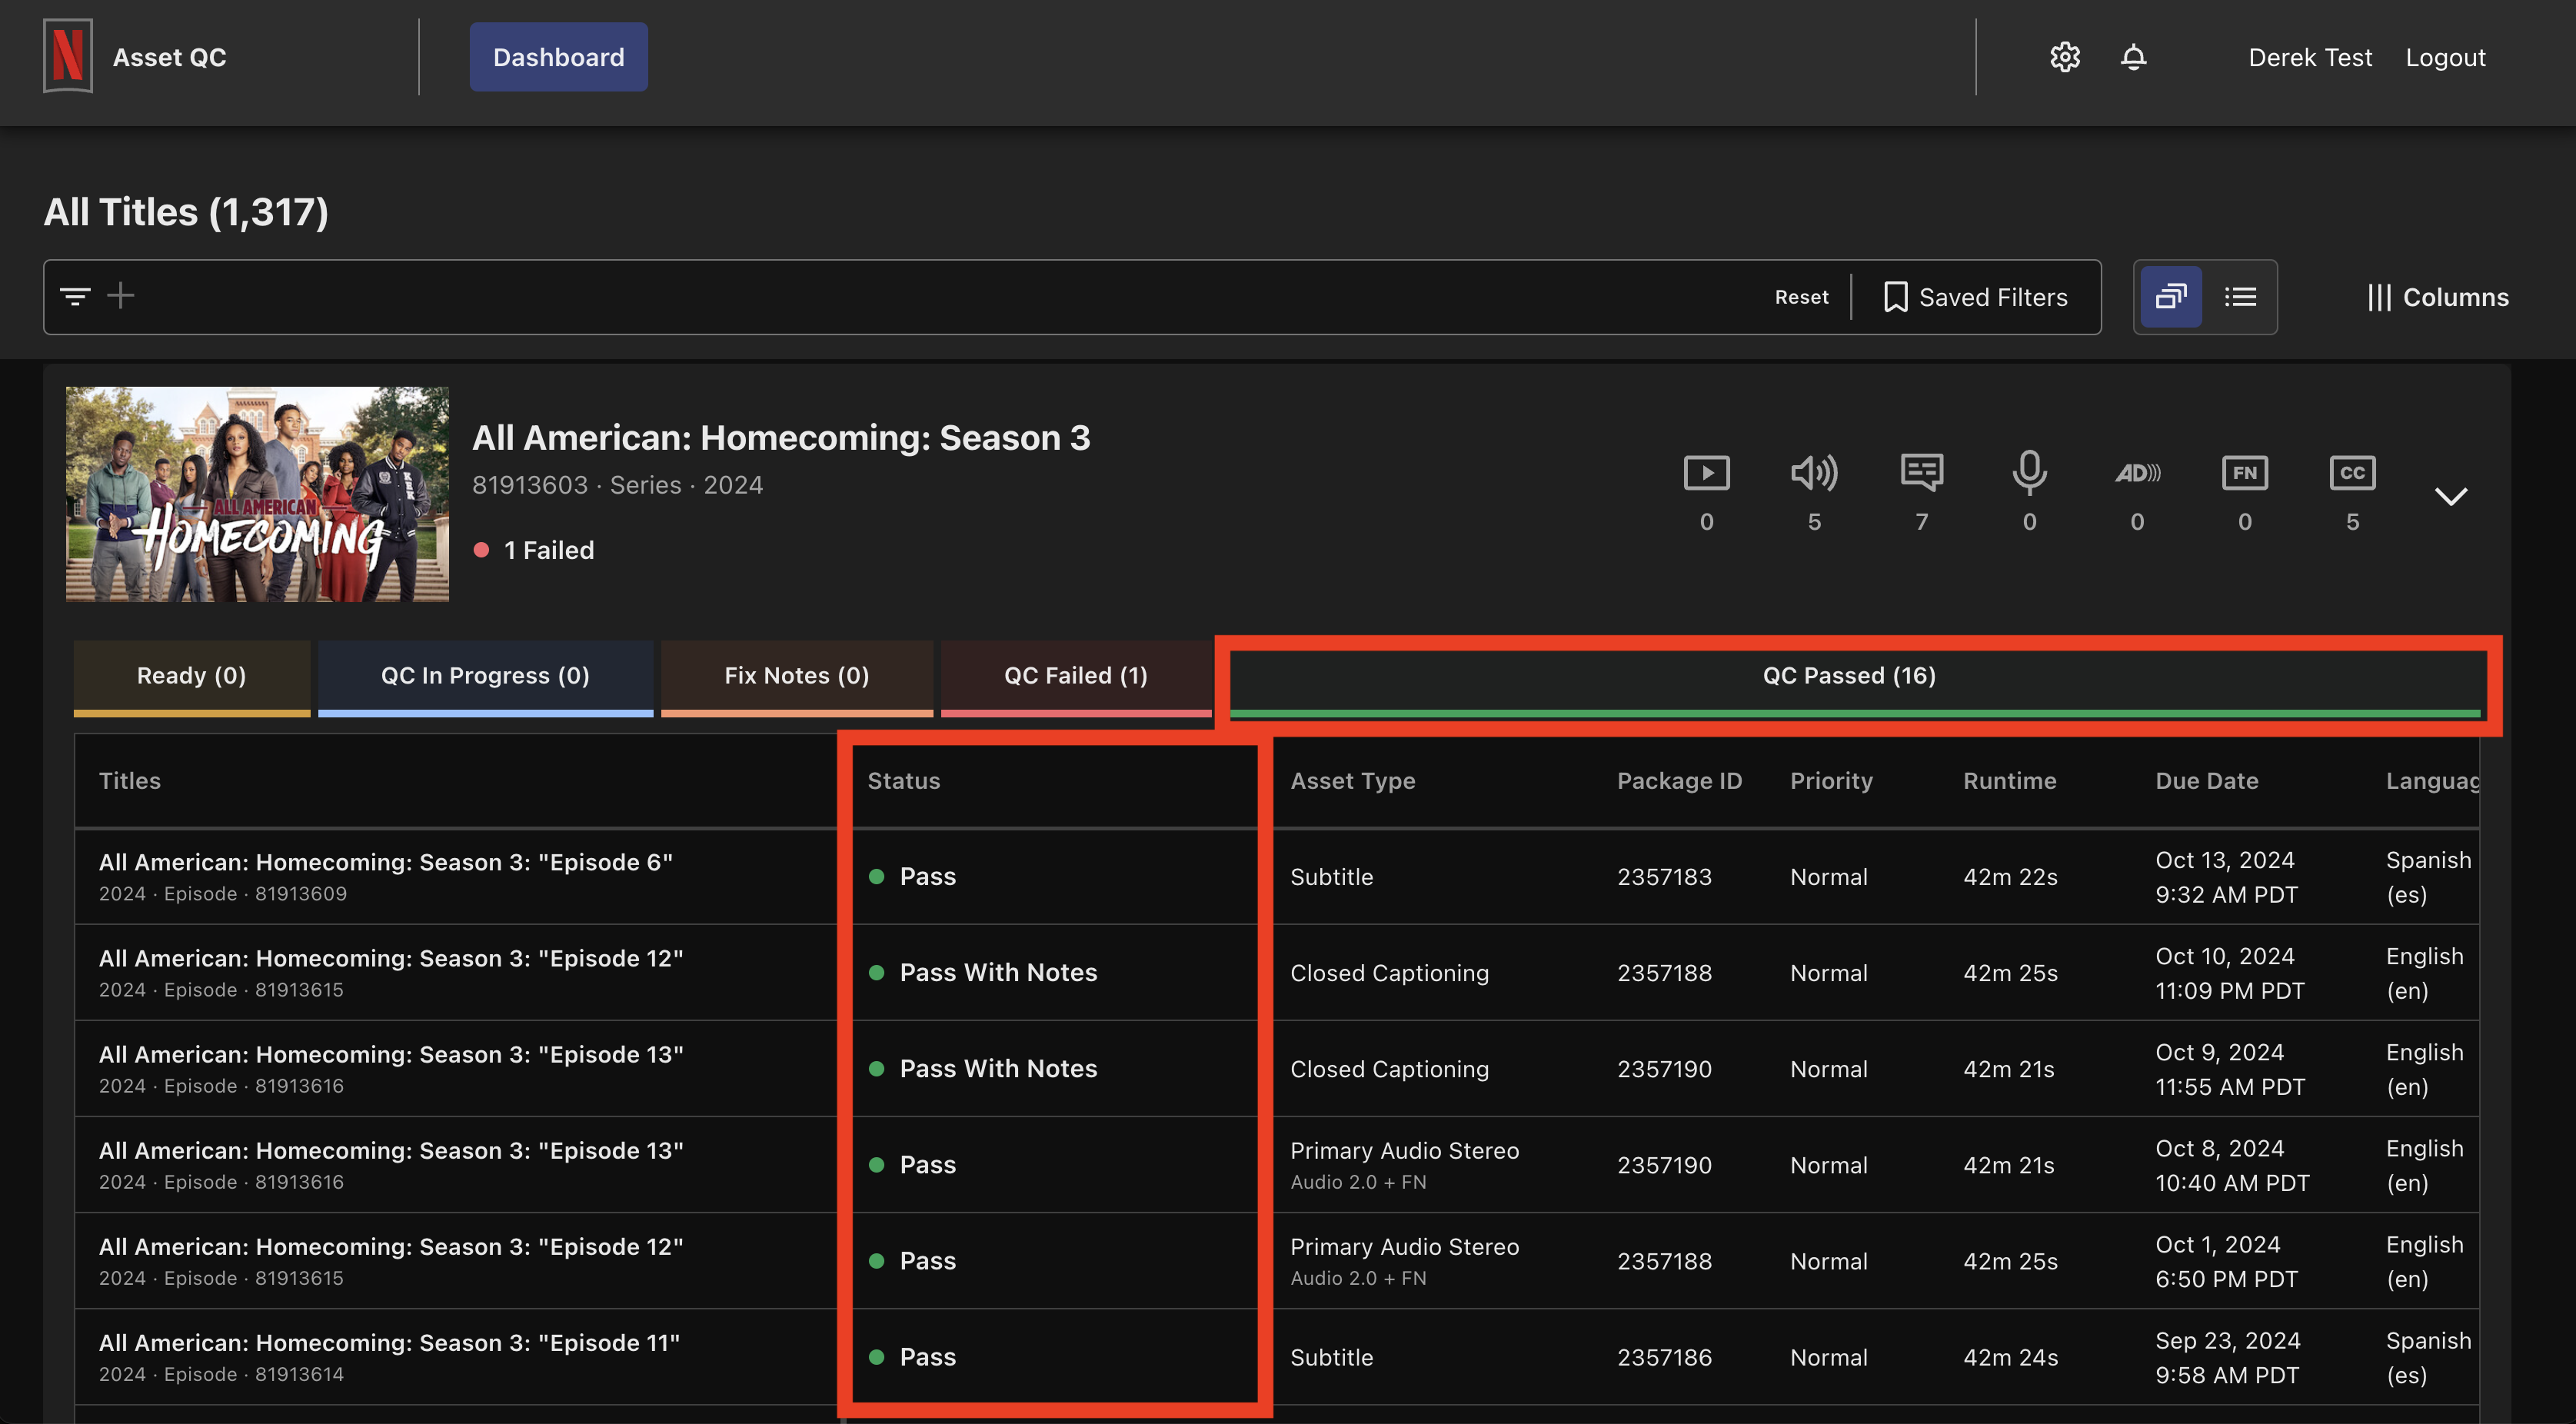Click the All American: Homecoming: Season 3 title
This screenshot has width=2576, height=1424.
pyautogui.click(x=781, y=438)
